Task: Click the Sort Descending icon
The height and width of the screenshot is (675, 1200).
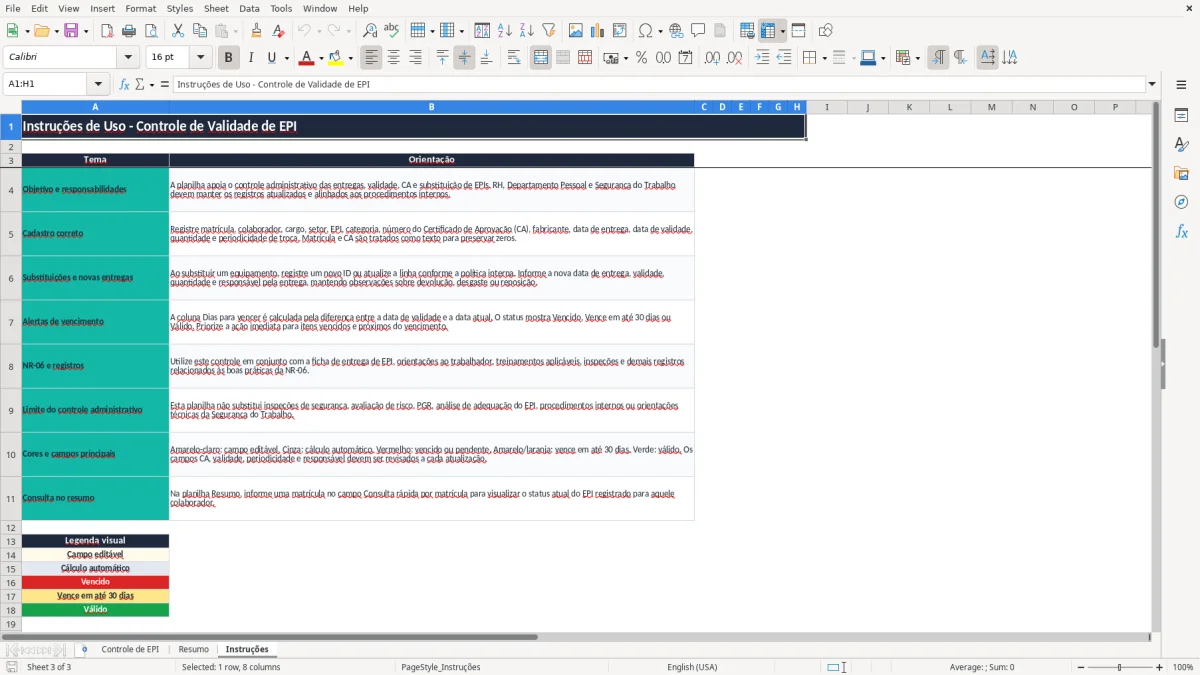Action: click(x=526, y=31)
